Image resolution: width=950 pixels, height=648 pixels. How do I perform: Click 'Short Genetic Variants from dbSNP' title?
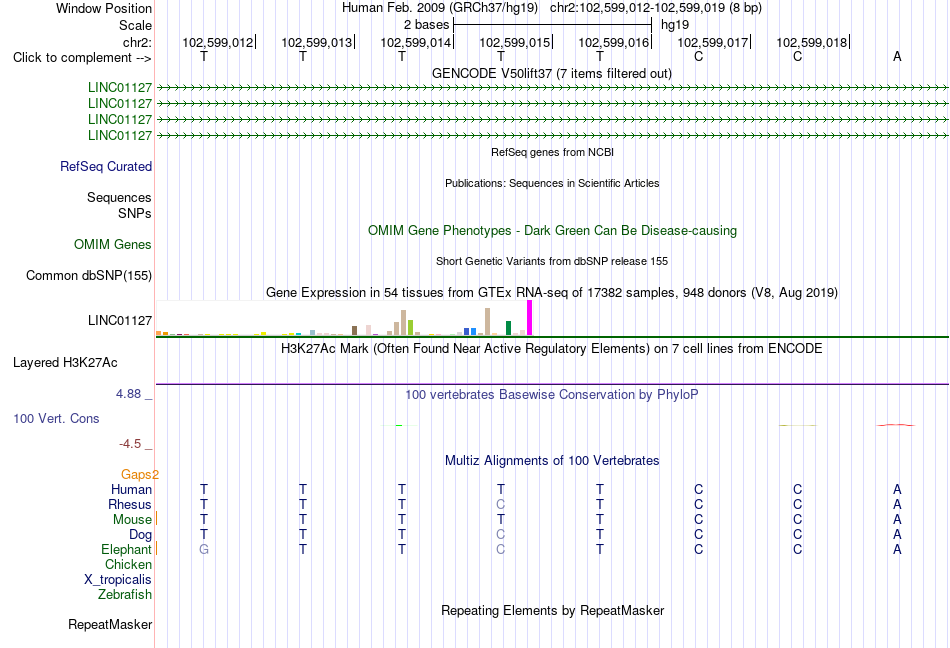552,261
